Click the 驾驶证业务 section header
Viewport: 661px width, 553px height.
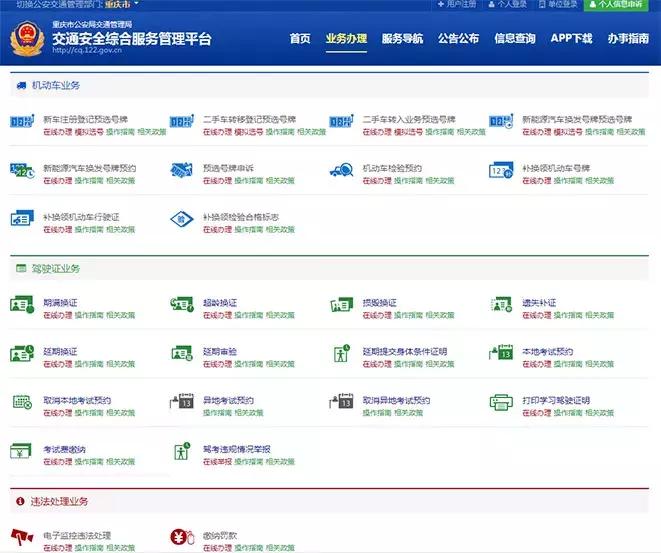pos(329,268)
